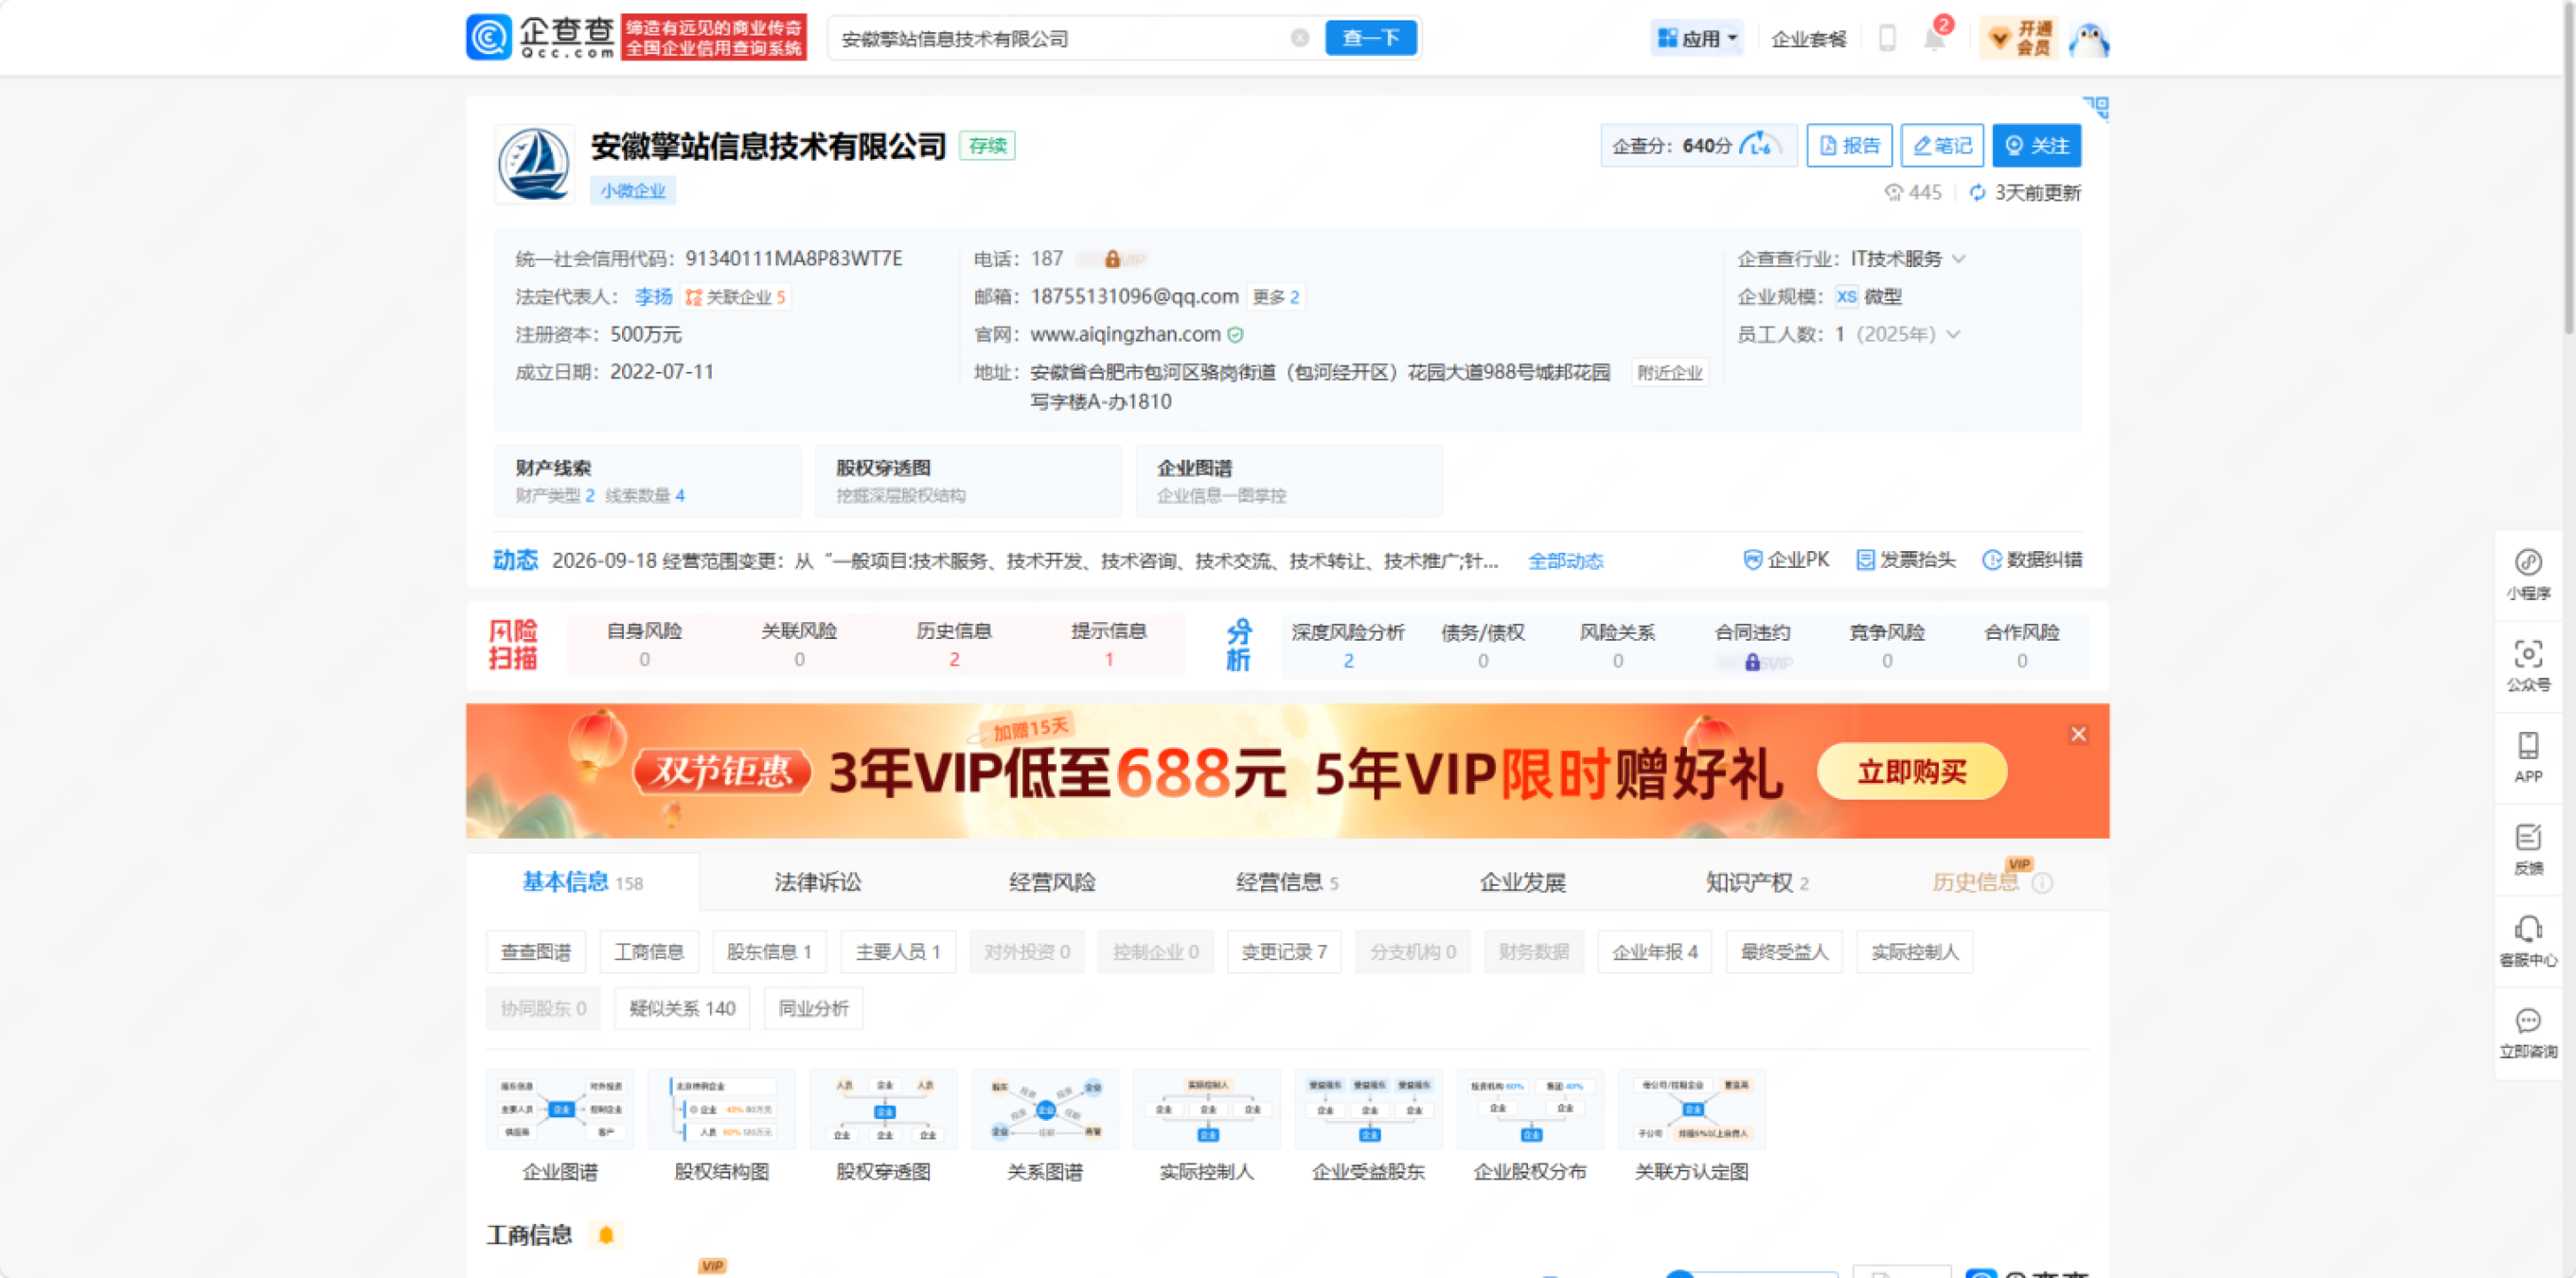Click the Qcc.com logo icon
The width and height of the screenshot is (2576, 1278).
pyautogui.click(x=489, y=38)
